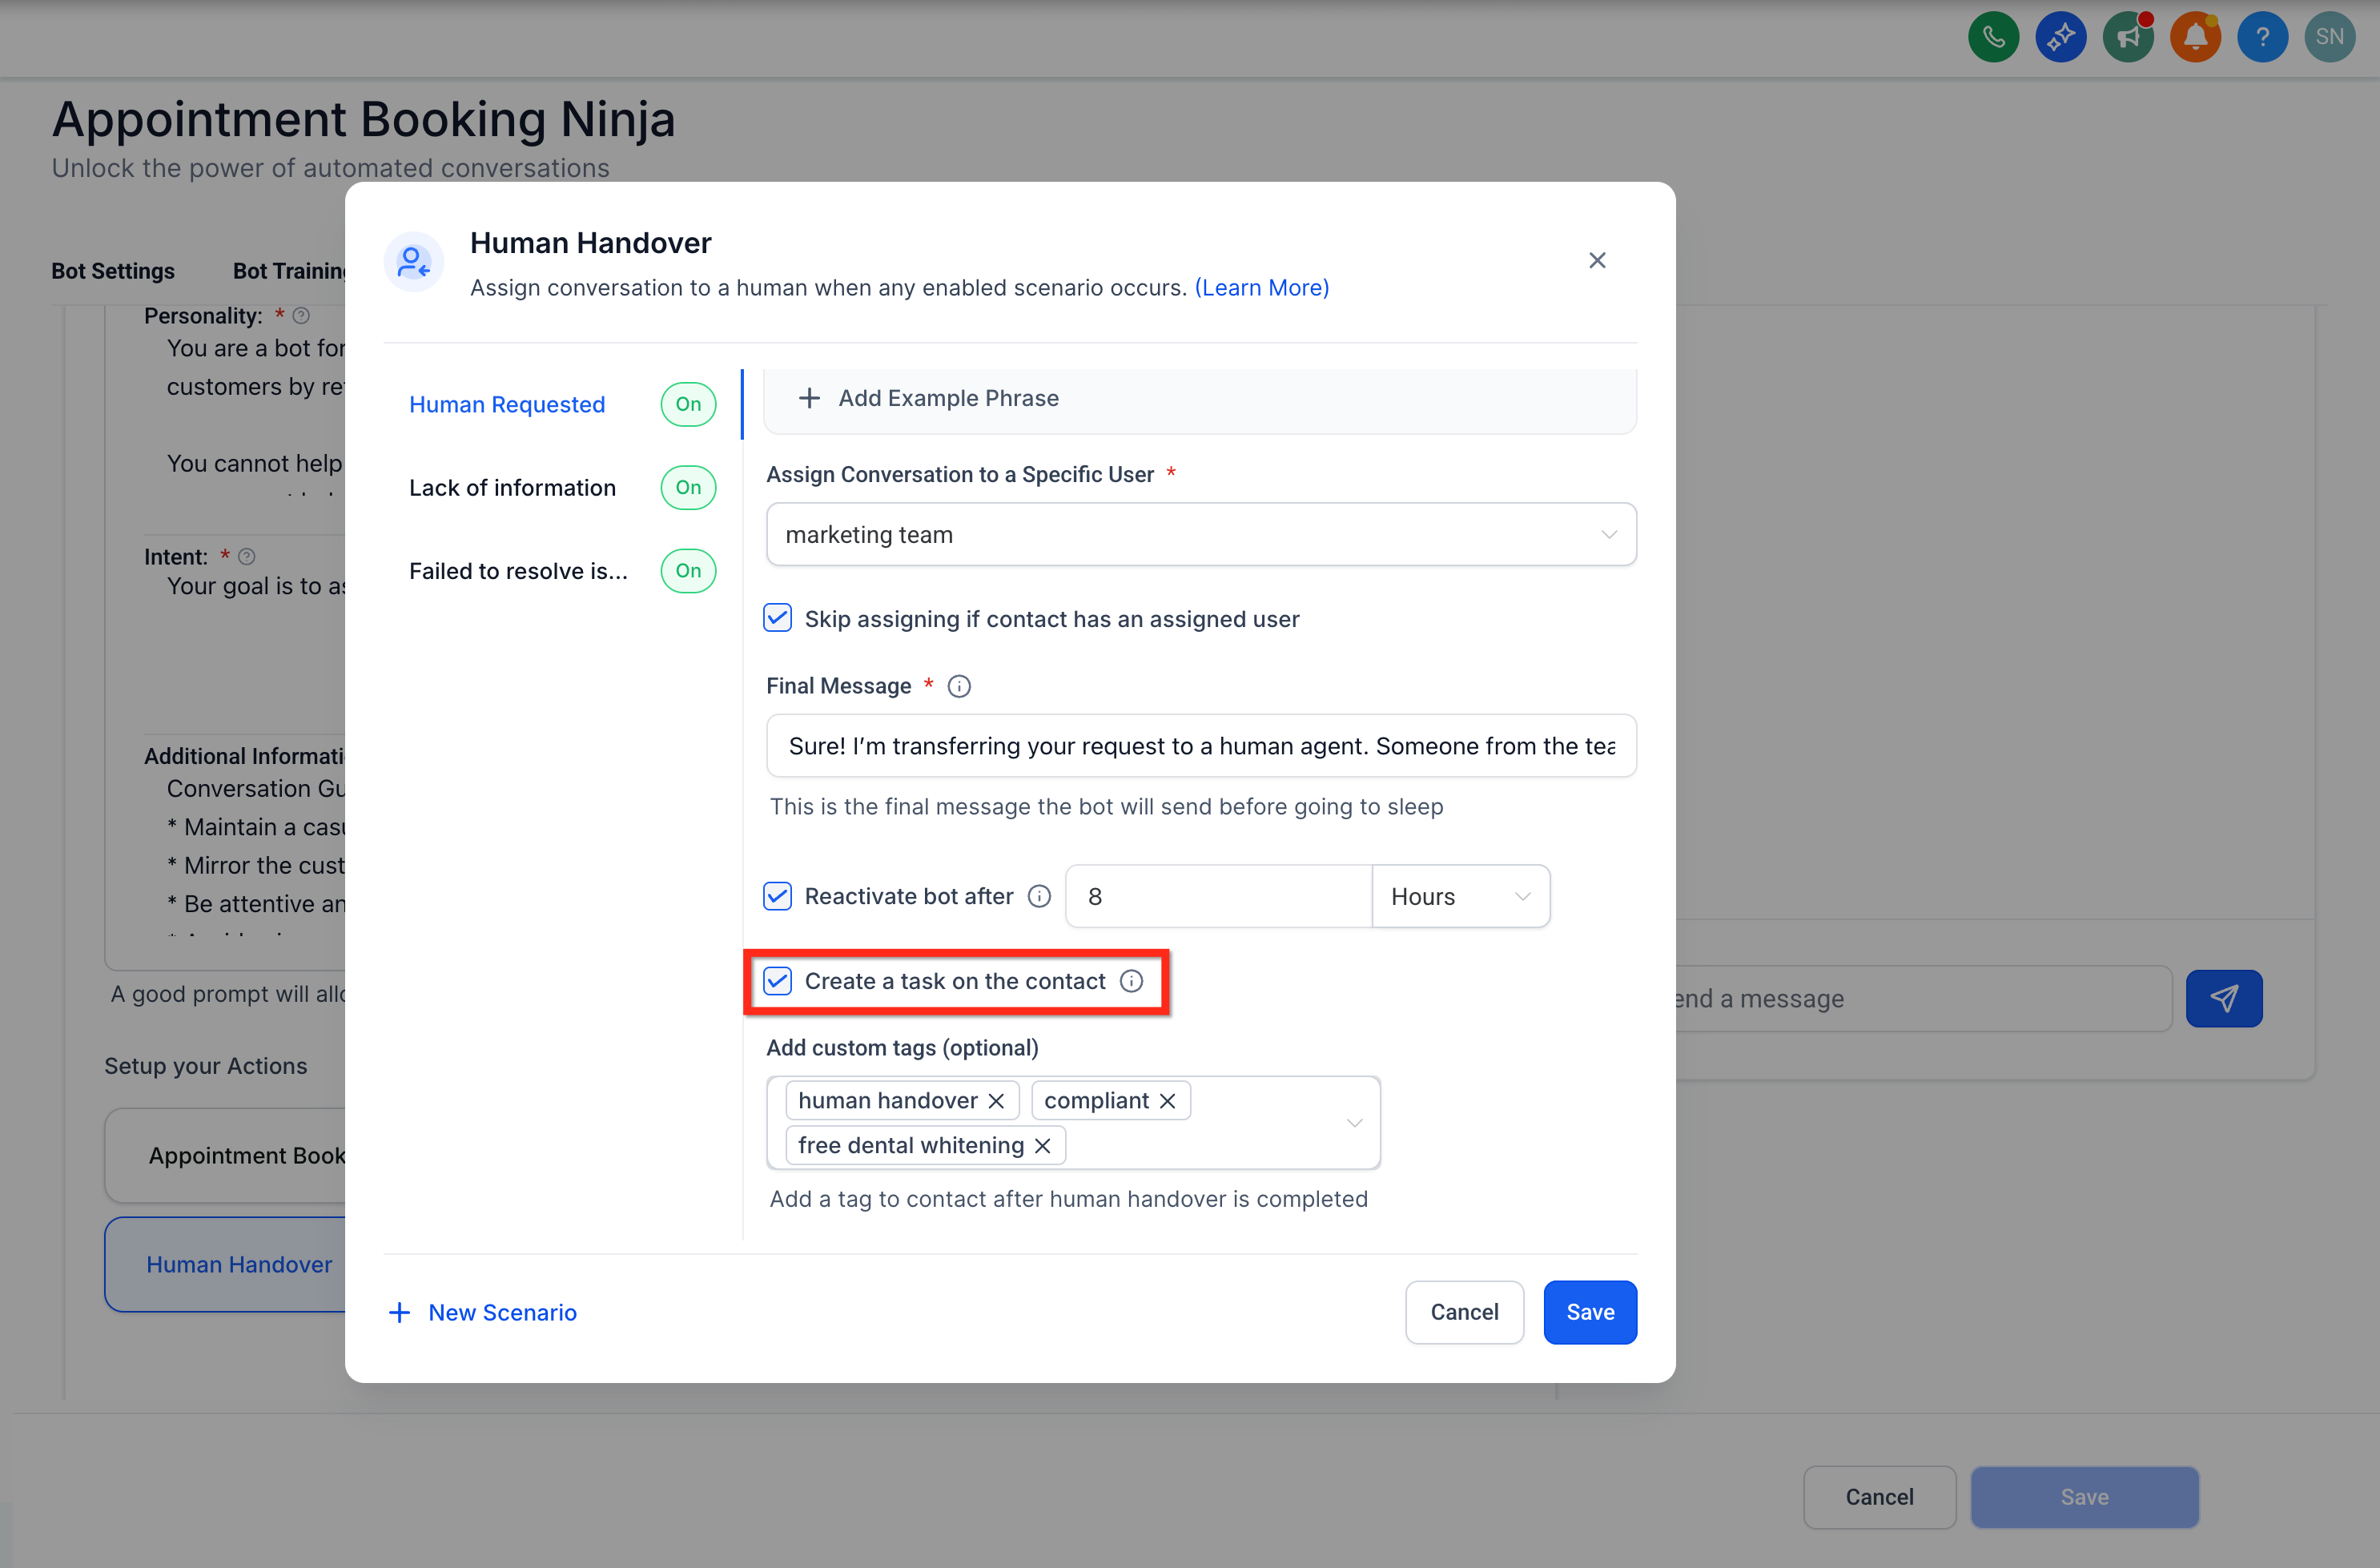Remove the human handover tag
This screenshot has height=1568, width=2380.
(996, 1101)
